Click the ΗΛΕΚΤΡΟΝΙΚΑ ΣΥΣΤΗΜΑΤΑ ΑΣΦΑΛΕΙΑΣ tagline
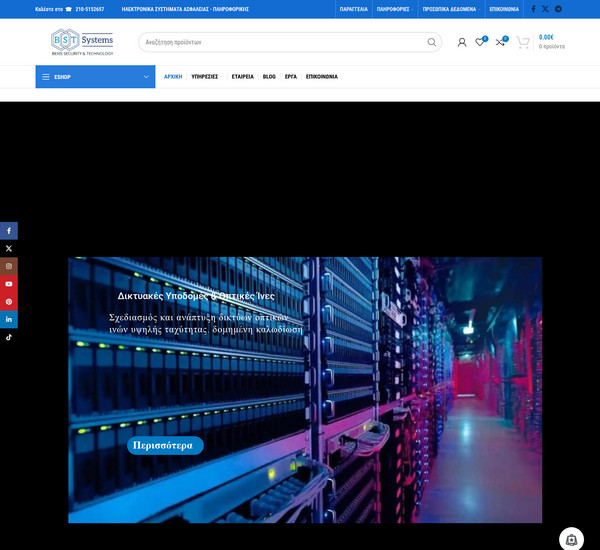The image size is (600, 550). (x=185, y=9)
